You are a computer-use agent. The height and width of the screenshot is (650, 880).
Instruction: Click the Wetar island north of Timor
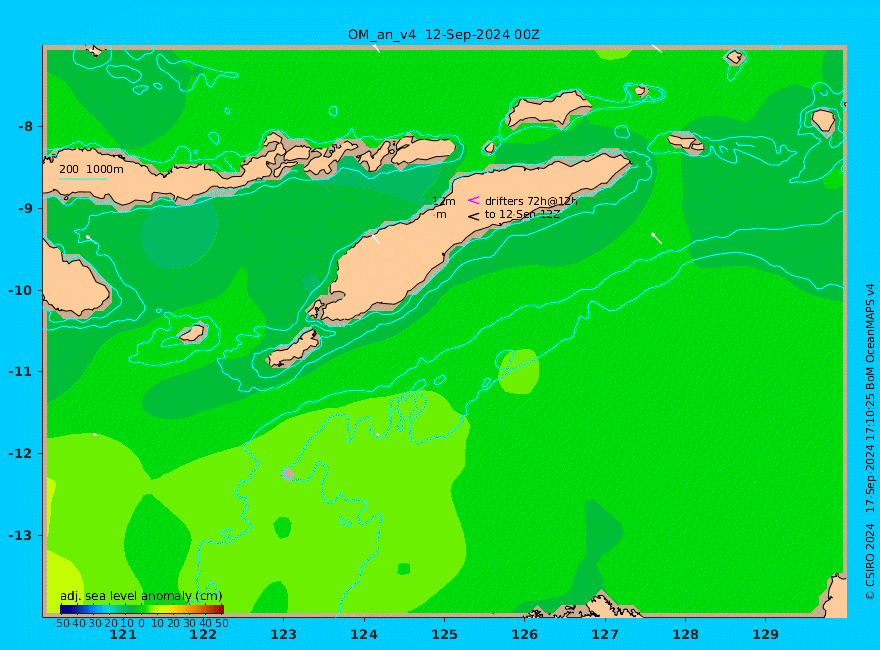[547, 108]
